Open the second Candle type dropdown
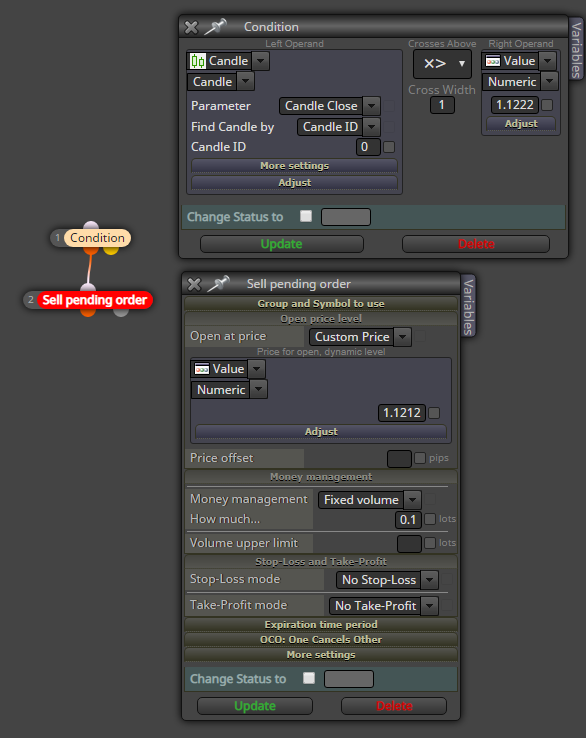Image resolution: width=586 pixels, height=738 pixels. pyautogui.click(x=245, y=81)
